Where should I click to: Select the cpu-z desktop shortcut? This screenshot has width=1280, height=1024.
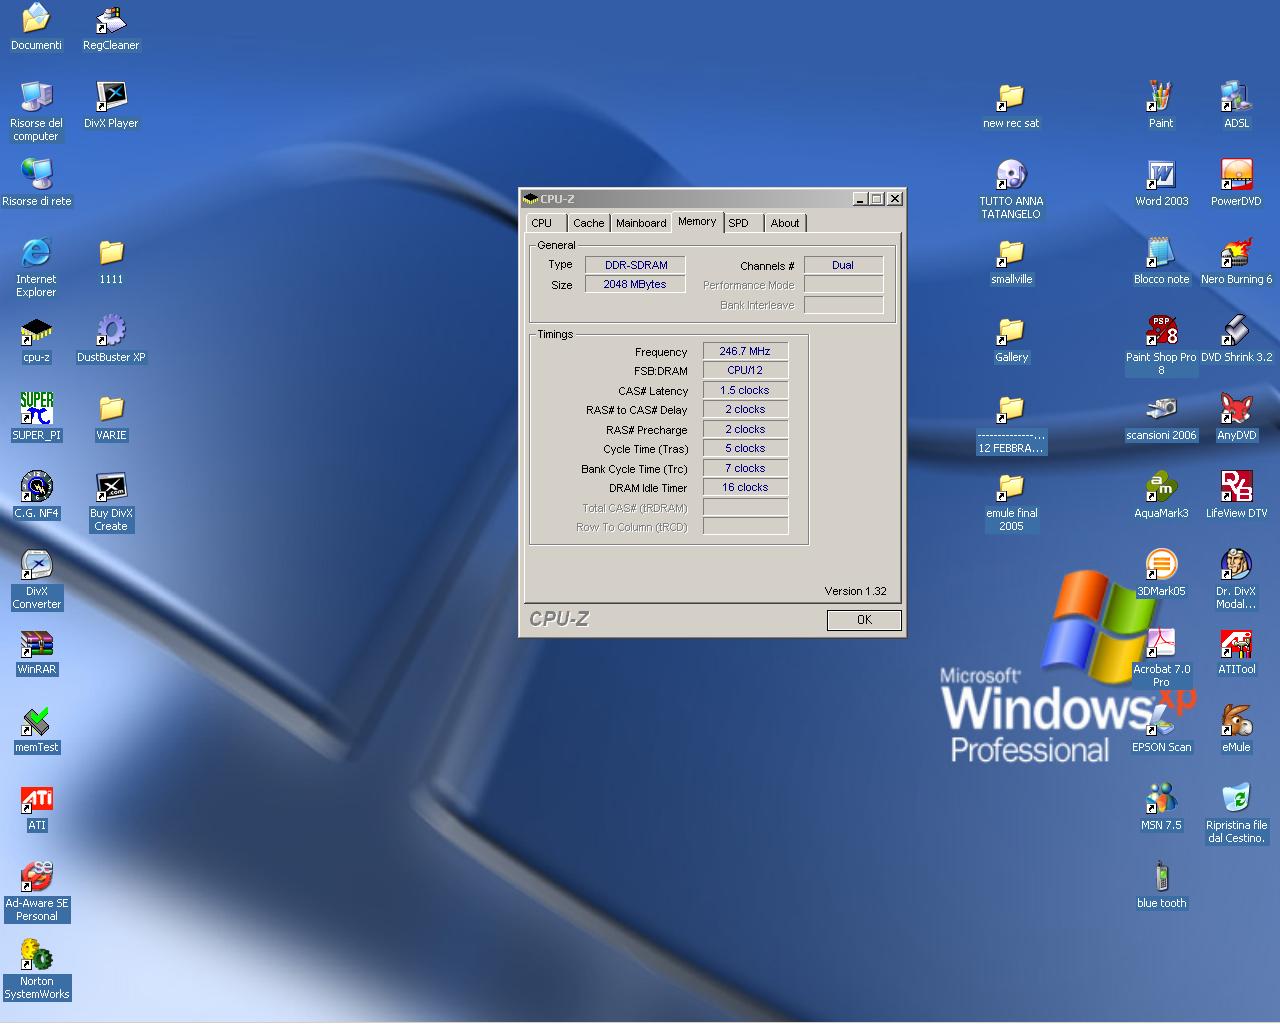click(x=36, y=339)
